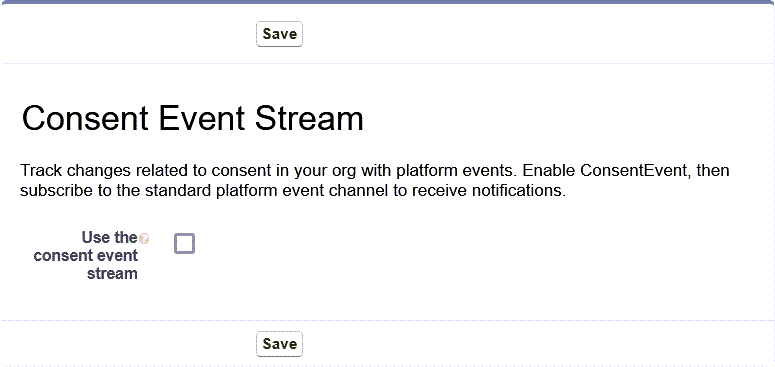Select the 'Consent Event Stream' heading
Screen dimensions: 775x367
point(193,119)
